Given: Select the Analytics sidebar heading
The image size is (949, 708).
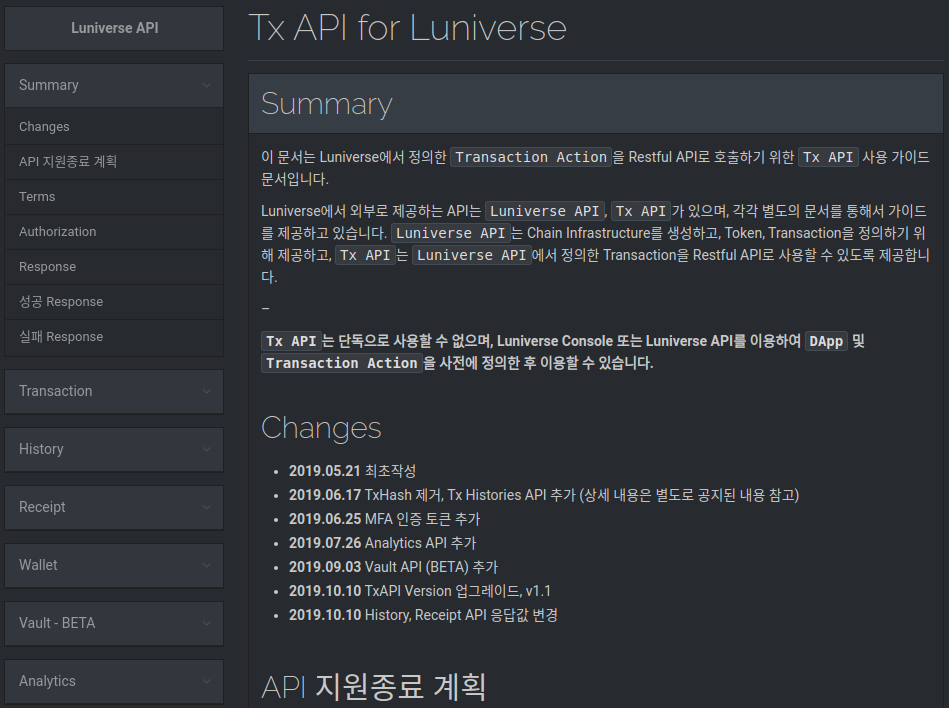Looking at the screenshot, I should 114,681.
